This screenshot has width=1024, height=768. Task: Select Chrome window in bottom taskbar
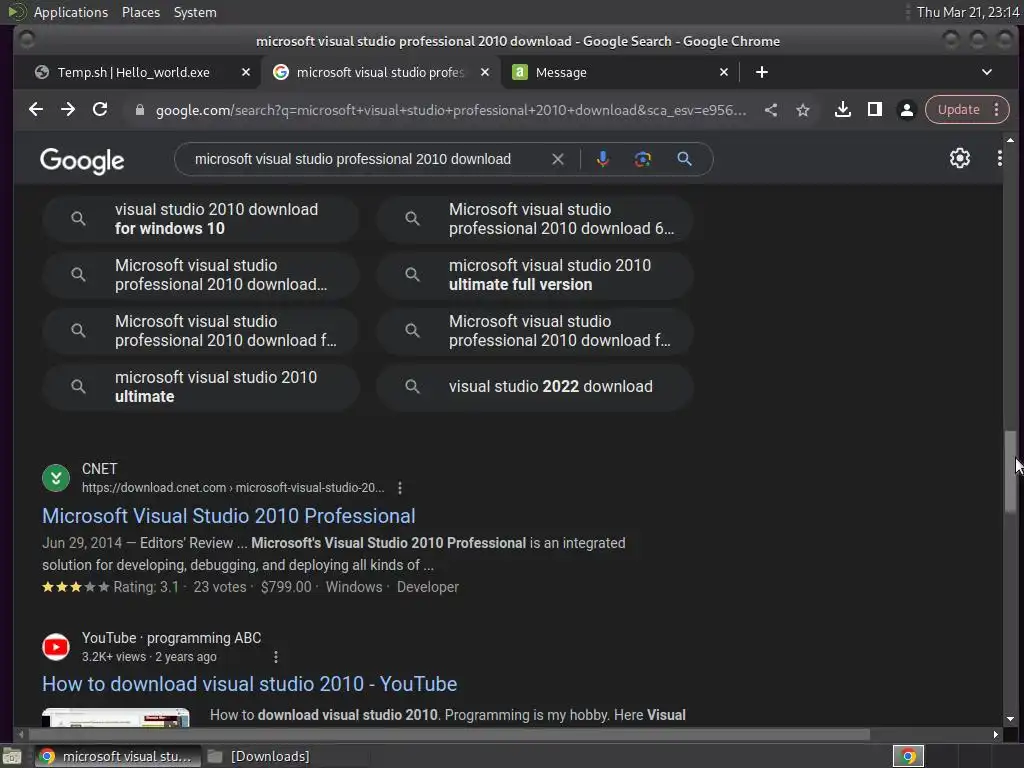[x=116, y=756]
